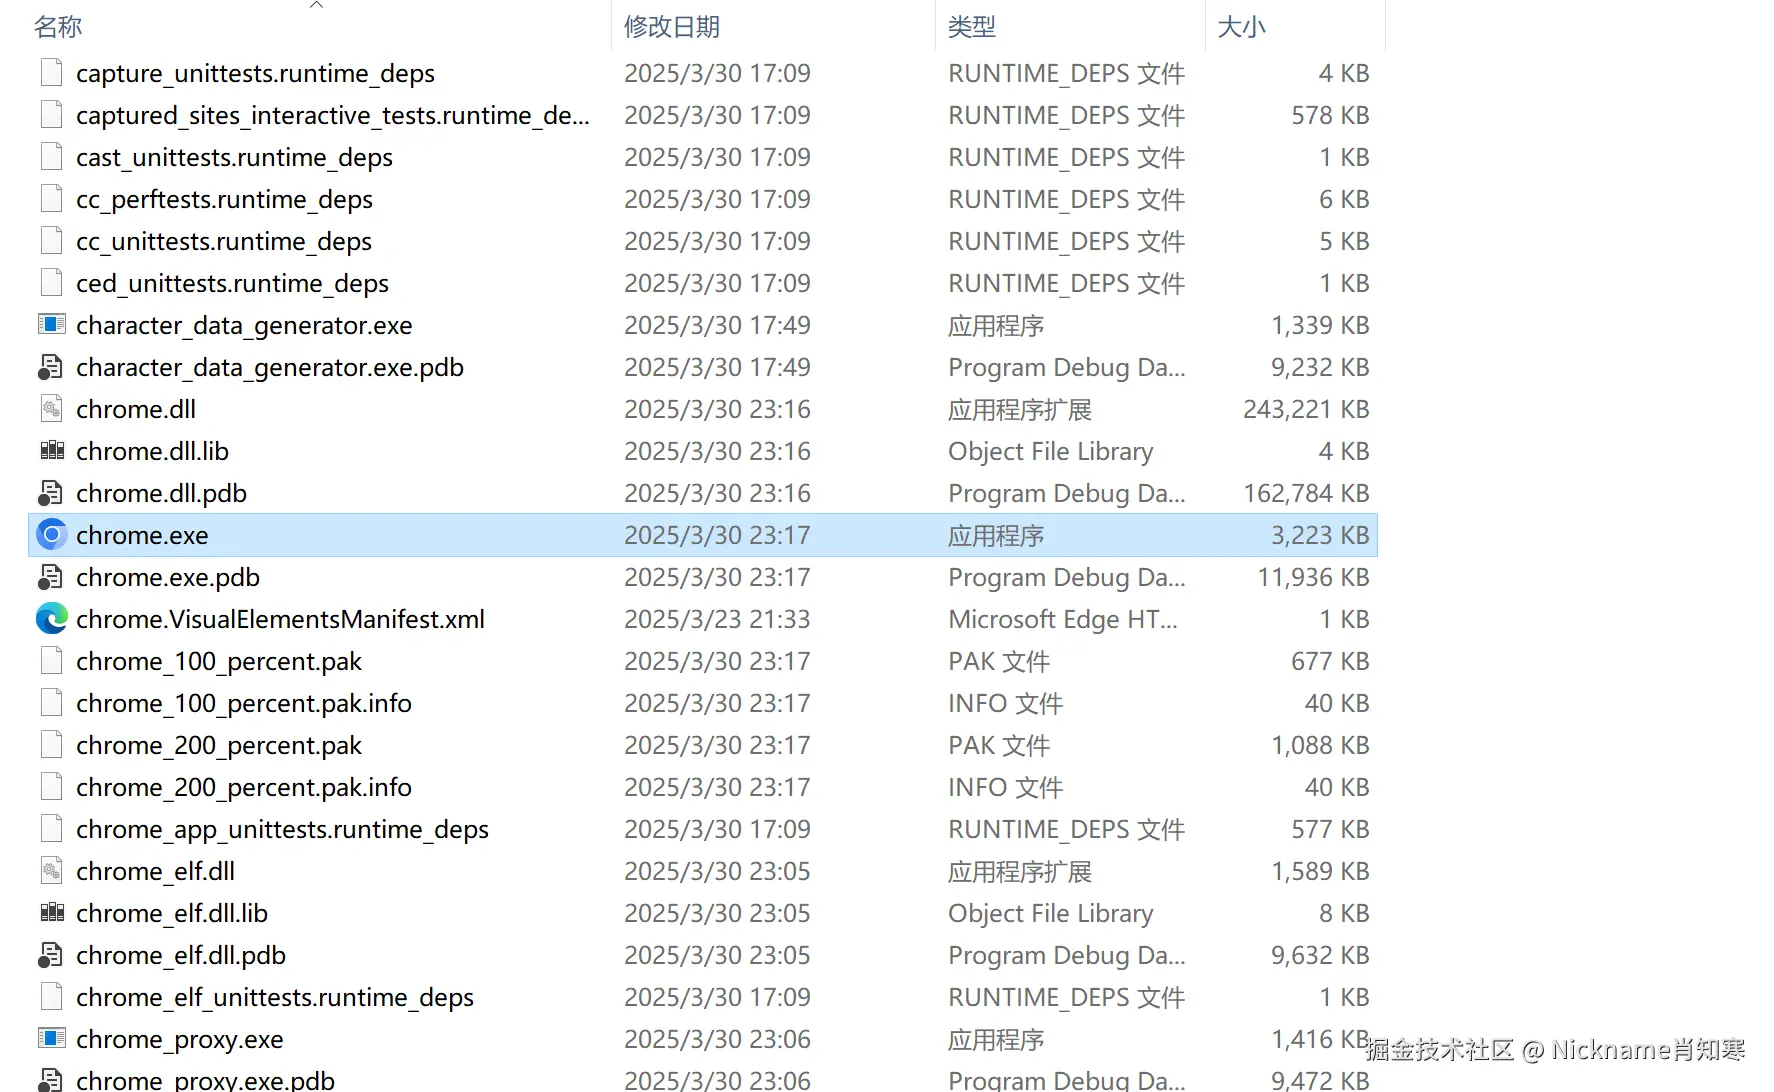Click the chrome_elf_unittests.runtime_deps file icon

51,997
